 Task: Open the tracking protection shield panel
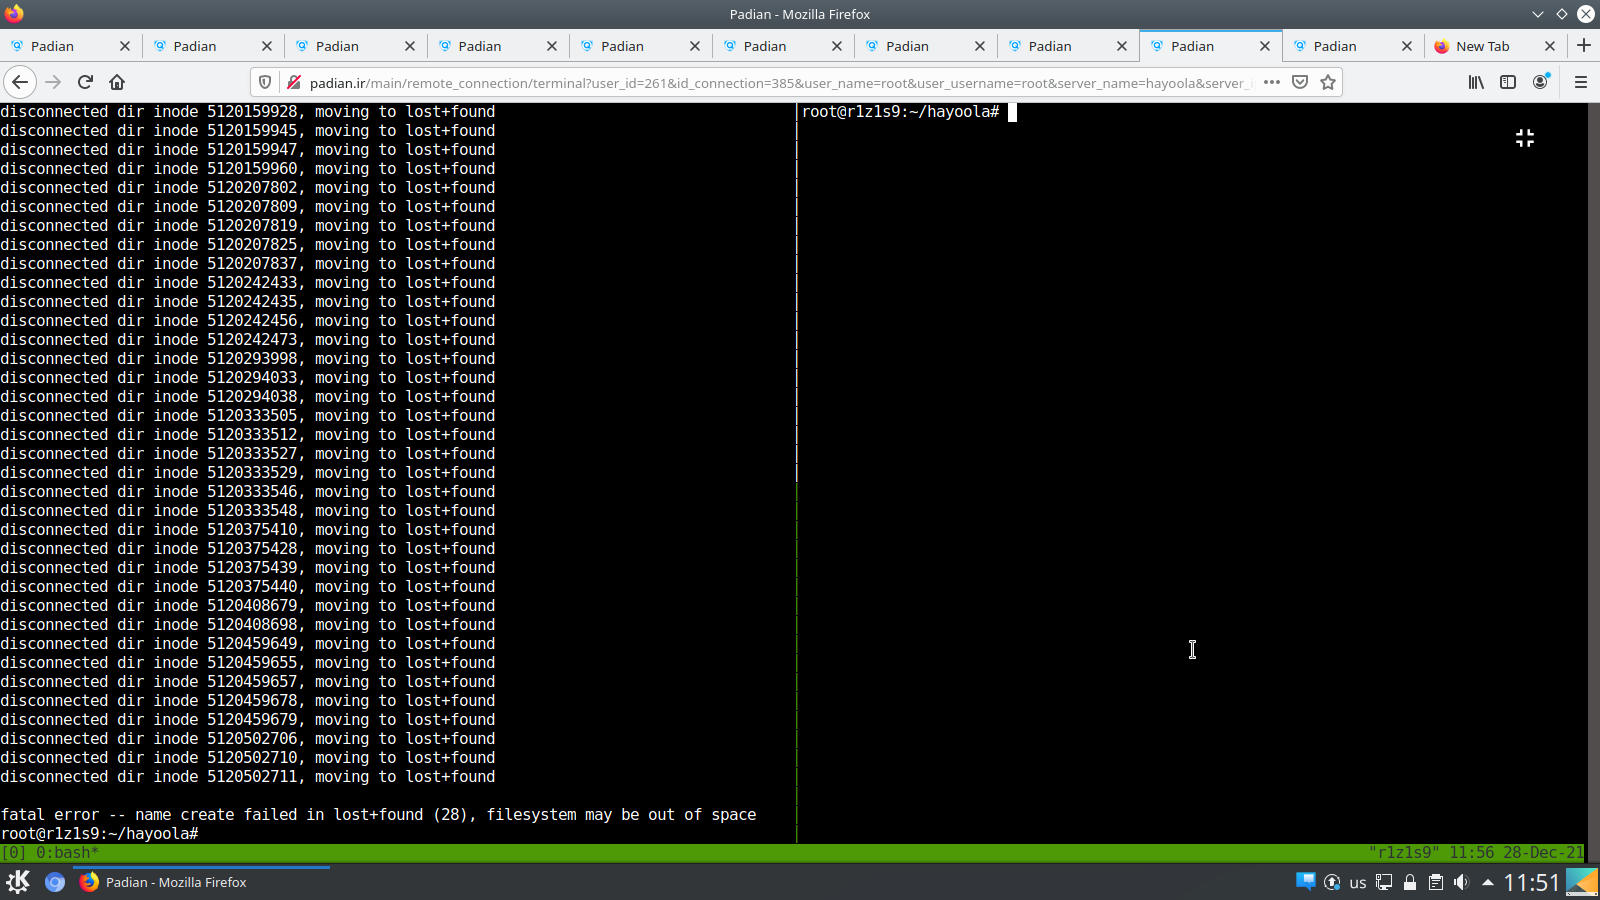265,82
